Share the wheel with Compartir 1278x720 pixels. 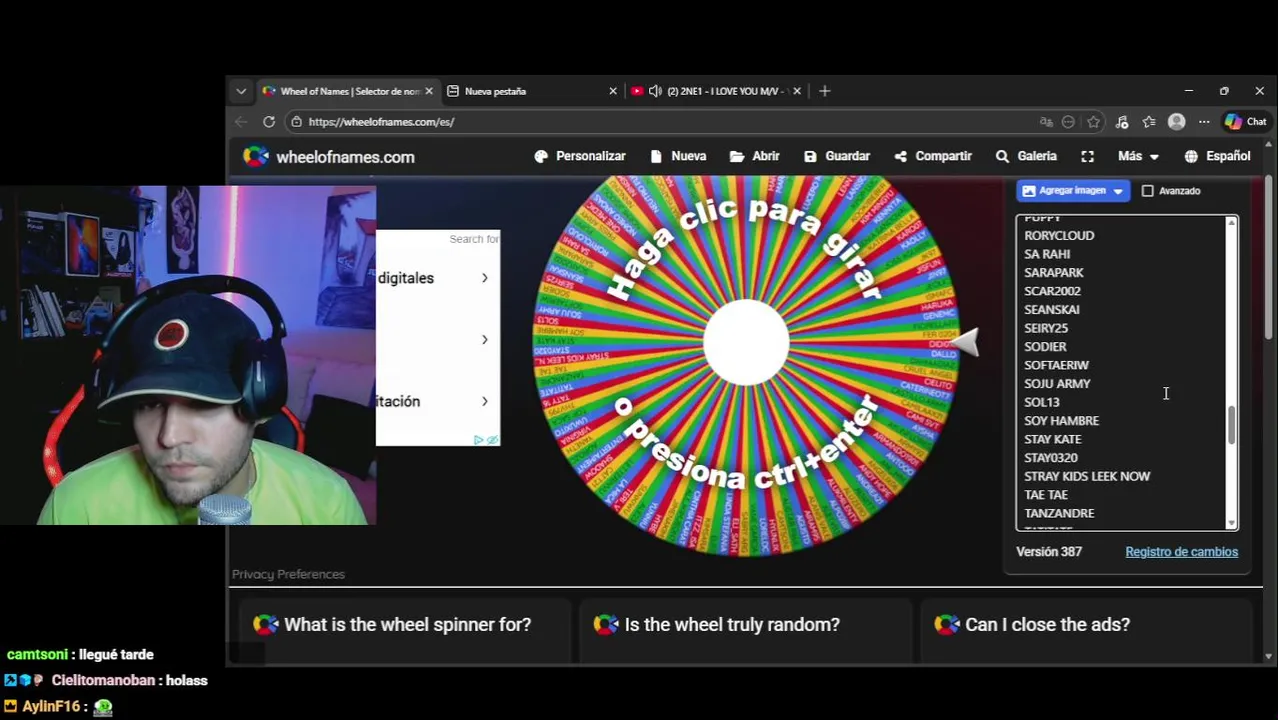933,156
